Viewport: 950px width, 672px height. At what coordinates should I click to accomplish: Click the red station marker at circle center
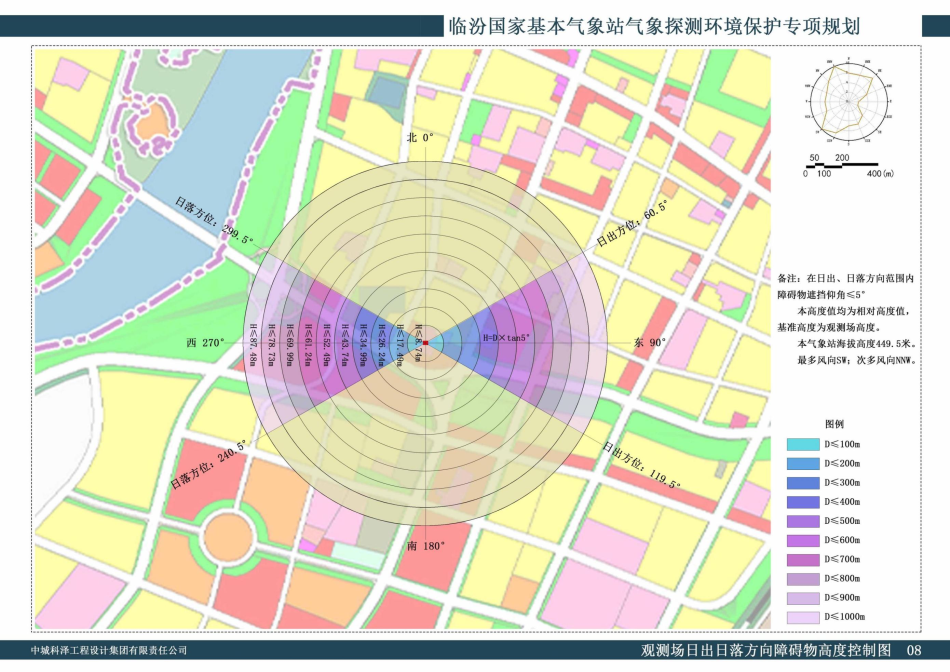coord(425,343)
